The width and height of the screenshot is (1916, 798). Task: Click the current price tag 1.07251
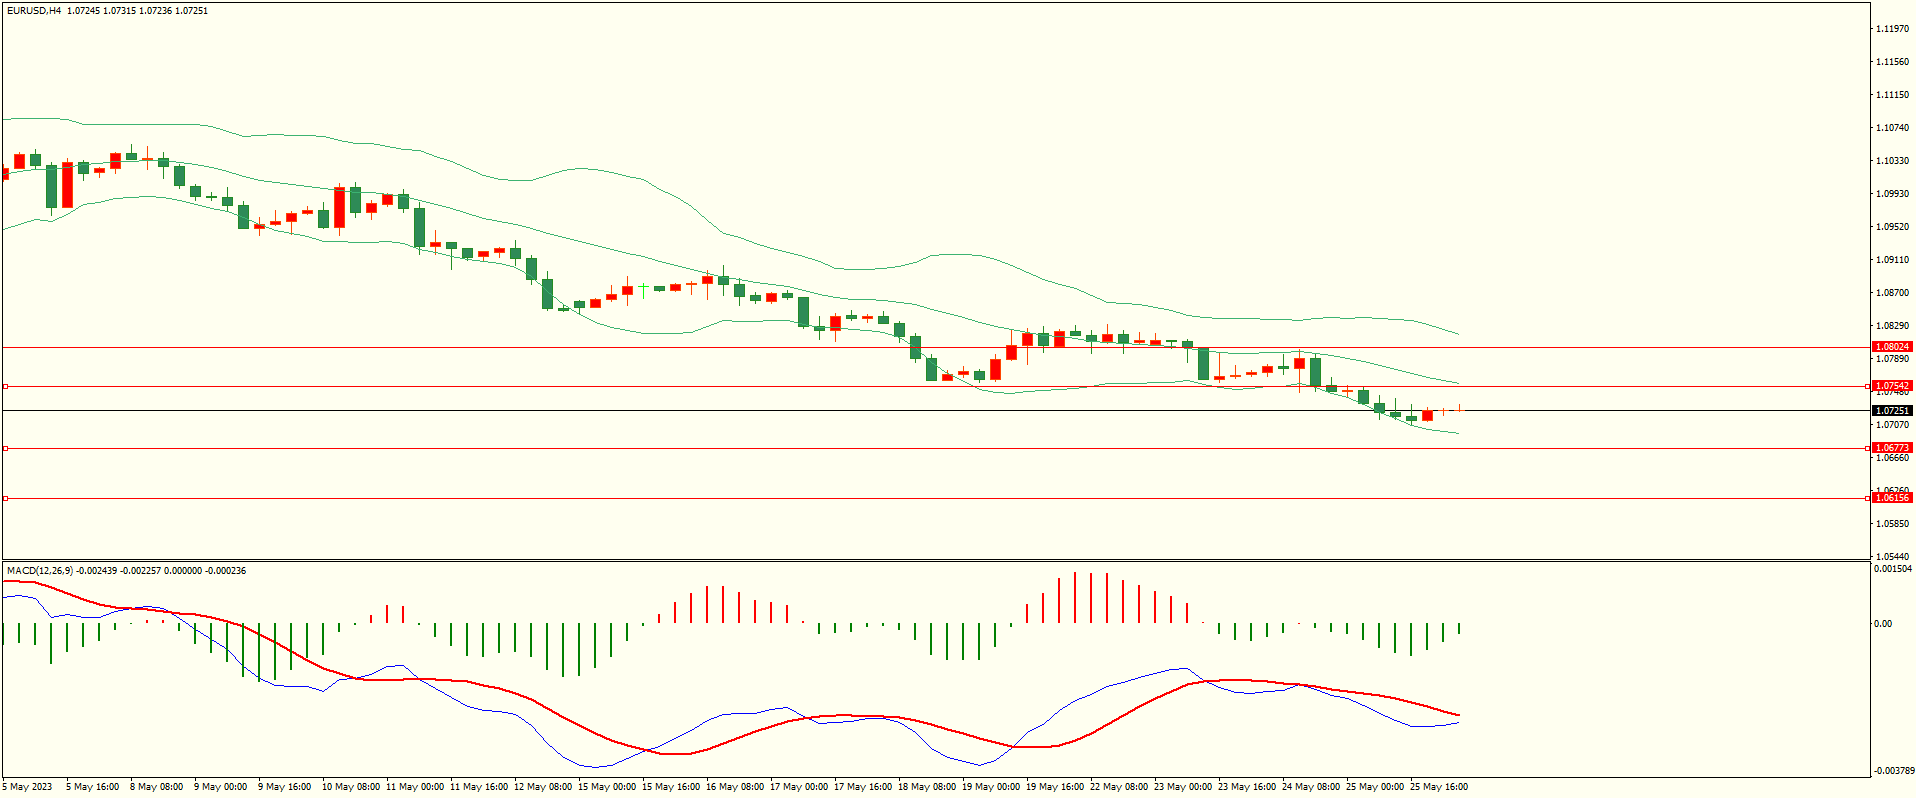(x=1892, y=411)
